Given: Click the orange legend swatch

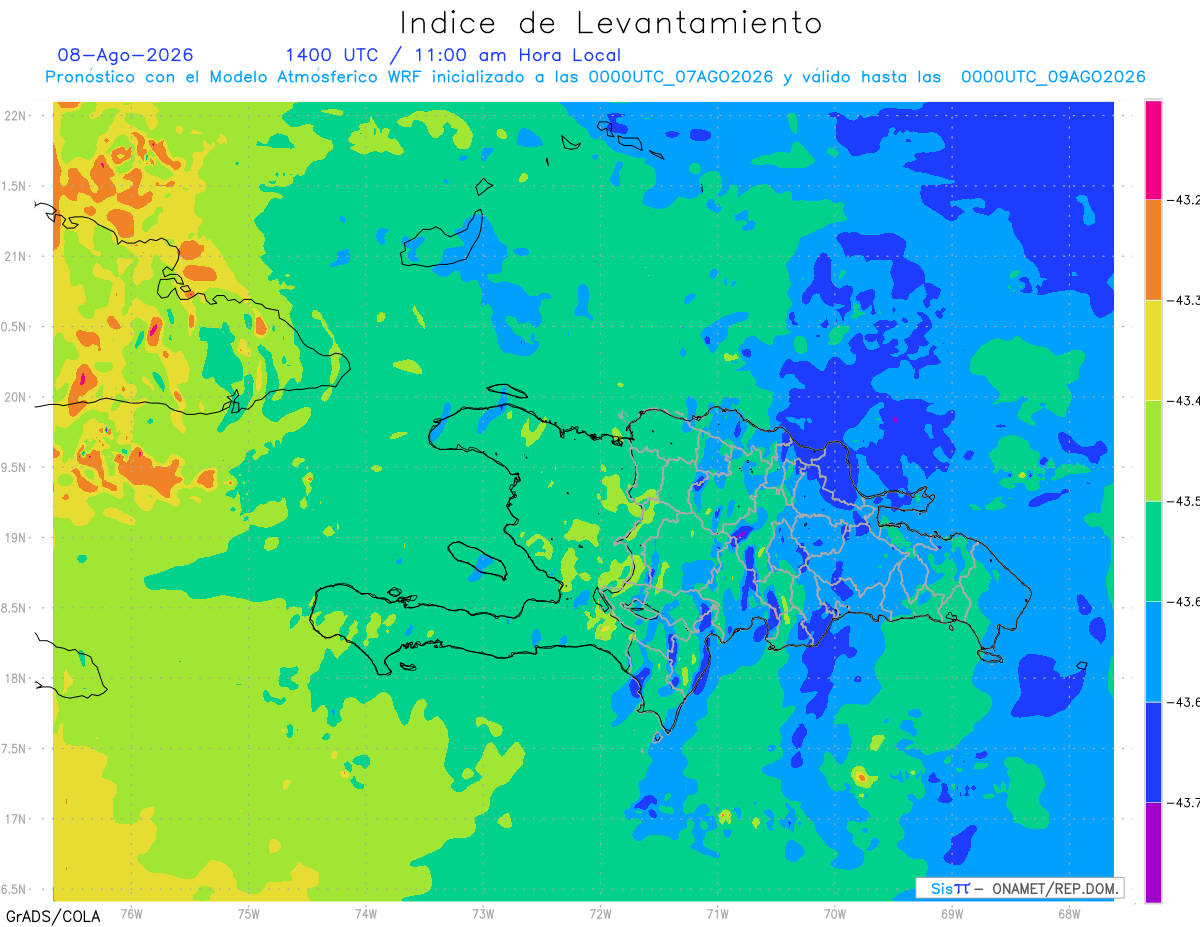Looking at the screenshot, I should (1153, 250).
